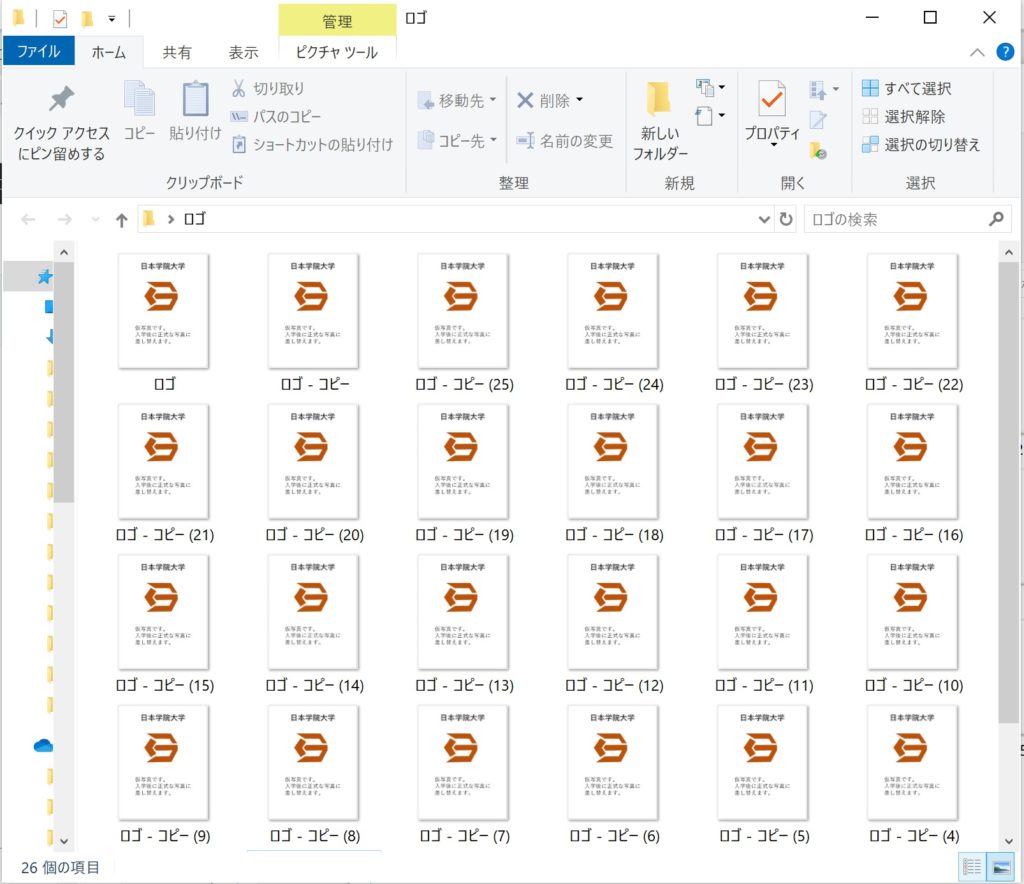This screenshot has width=1024, height=884.
Task: Switch to the 共有 tab
Action: point(177,52)
